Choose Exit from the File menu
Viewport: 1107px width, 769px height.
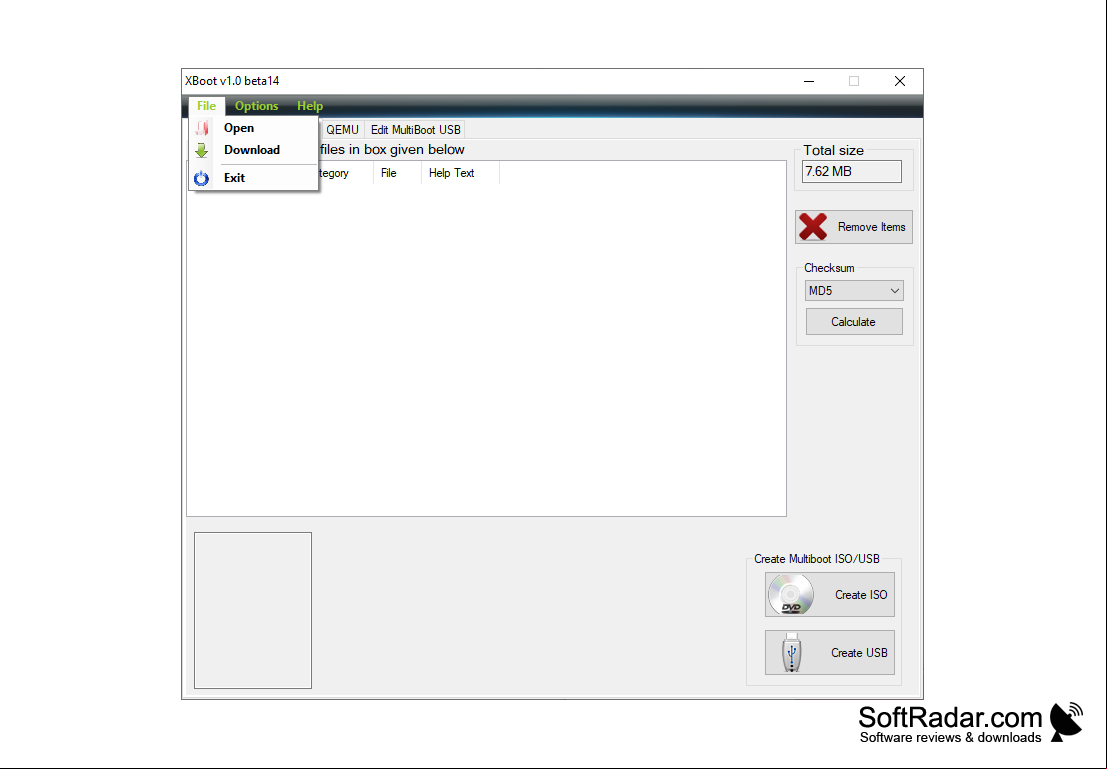pyautogui.click(x=253, y=178)
